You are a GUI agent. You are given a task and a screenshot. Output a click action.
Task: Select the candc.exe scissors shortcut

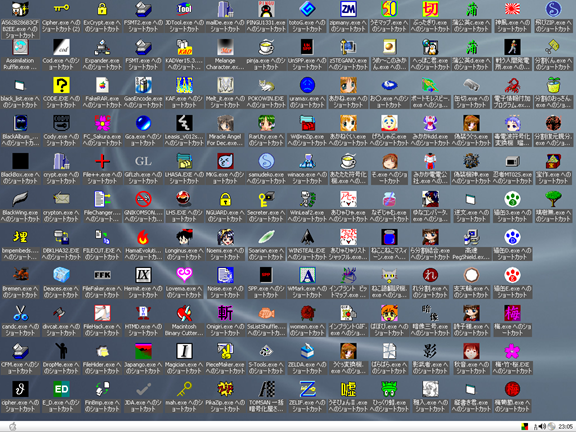20,313
